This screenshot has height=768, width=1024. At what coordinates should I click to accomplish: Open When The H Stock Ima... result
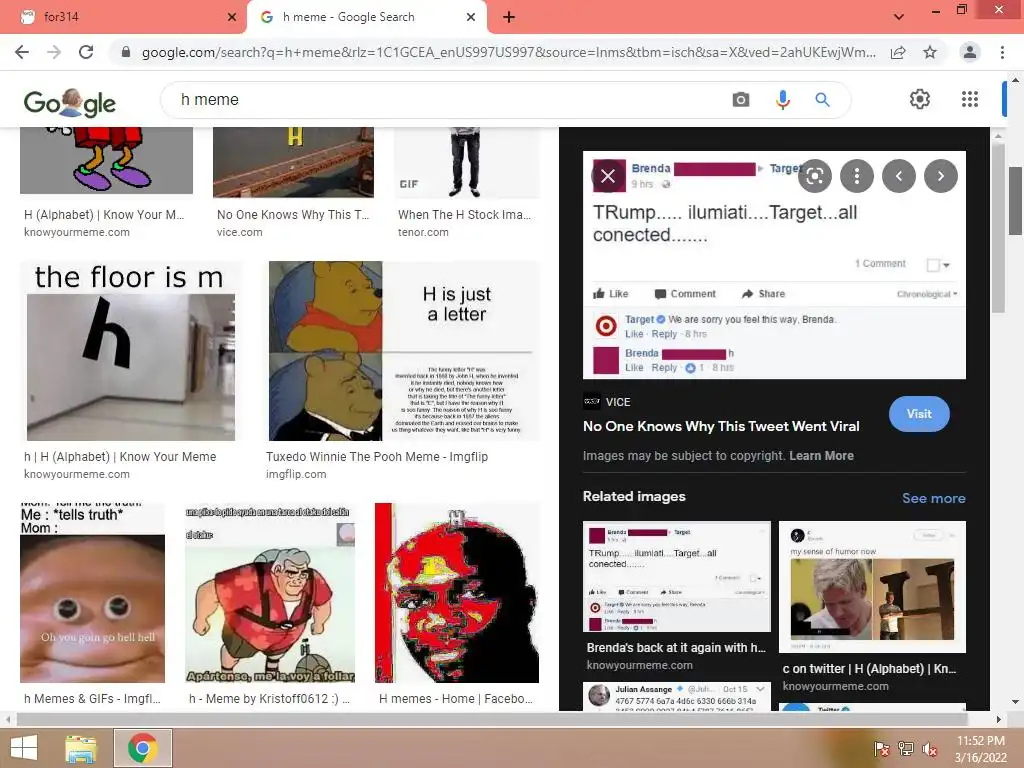click(464, 215)
